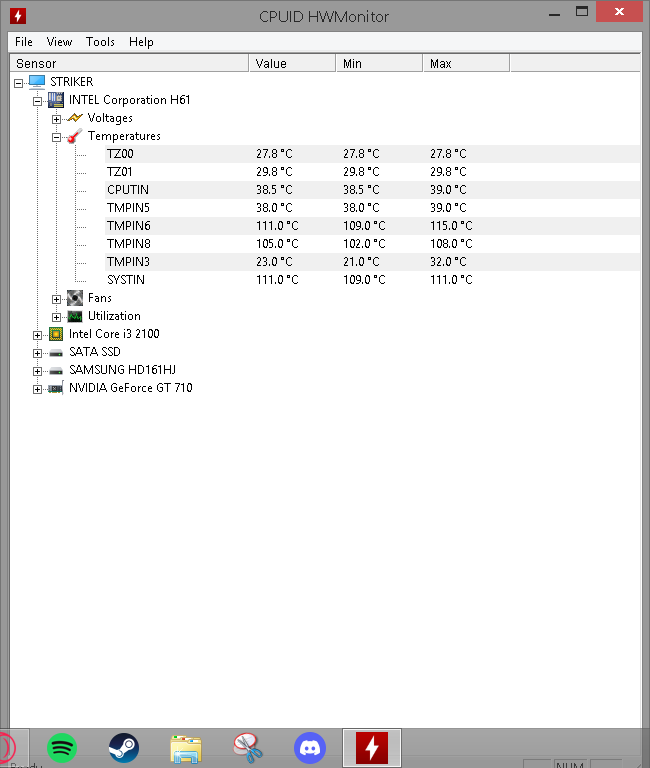Open Snipping Tool from the taskbar
Image resolution: width=650 pixels, height=768 pixels.
[x=248, y=748]
